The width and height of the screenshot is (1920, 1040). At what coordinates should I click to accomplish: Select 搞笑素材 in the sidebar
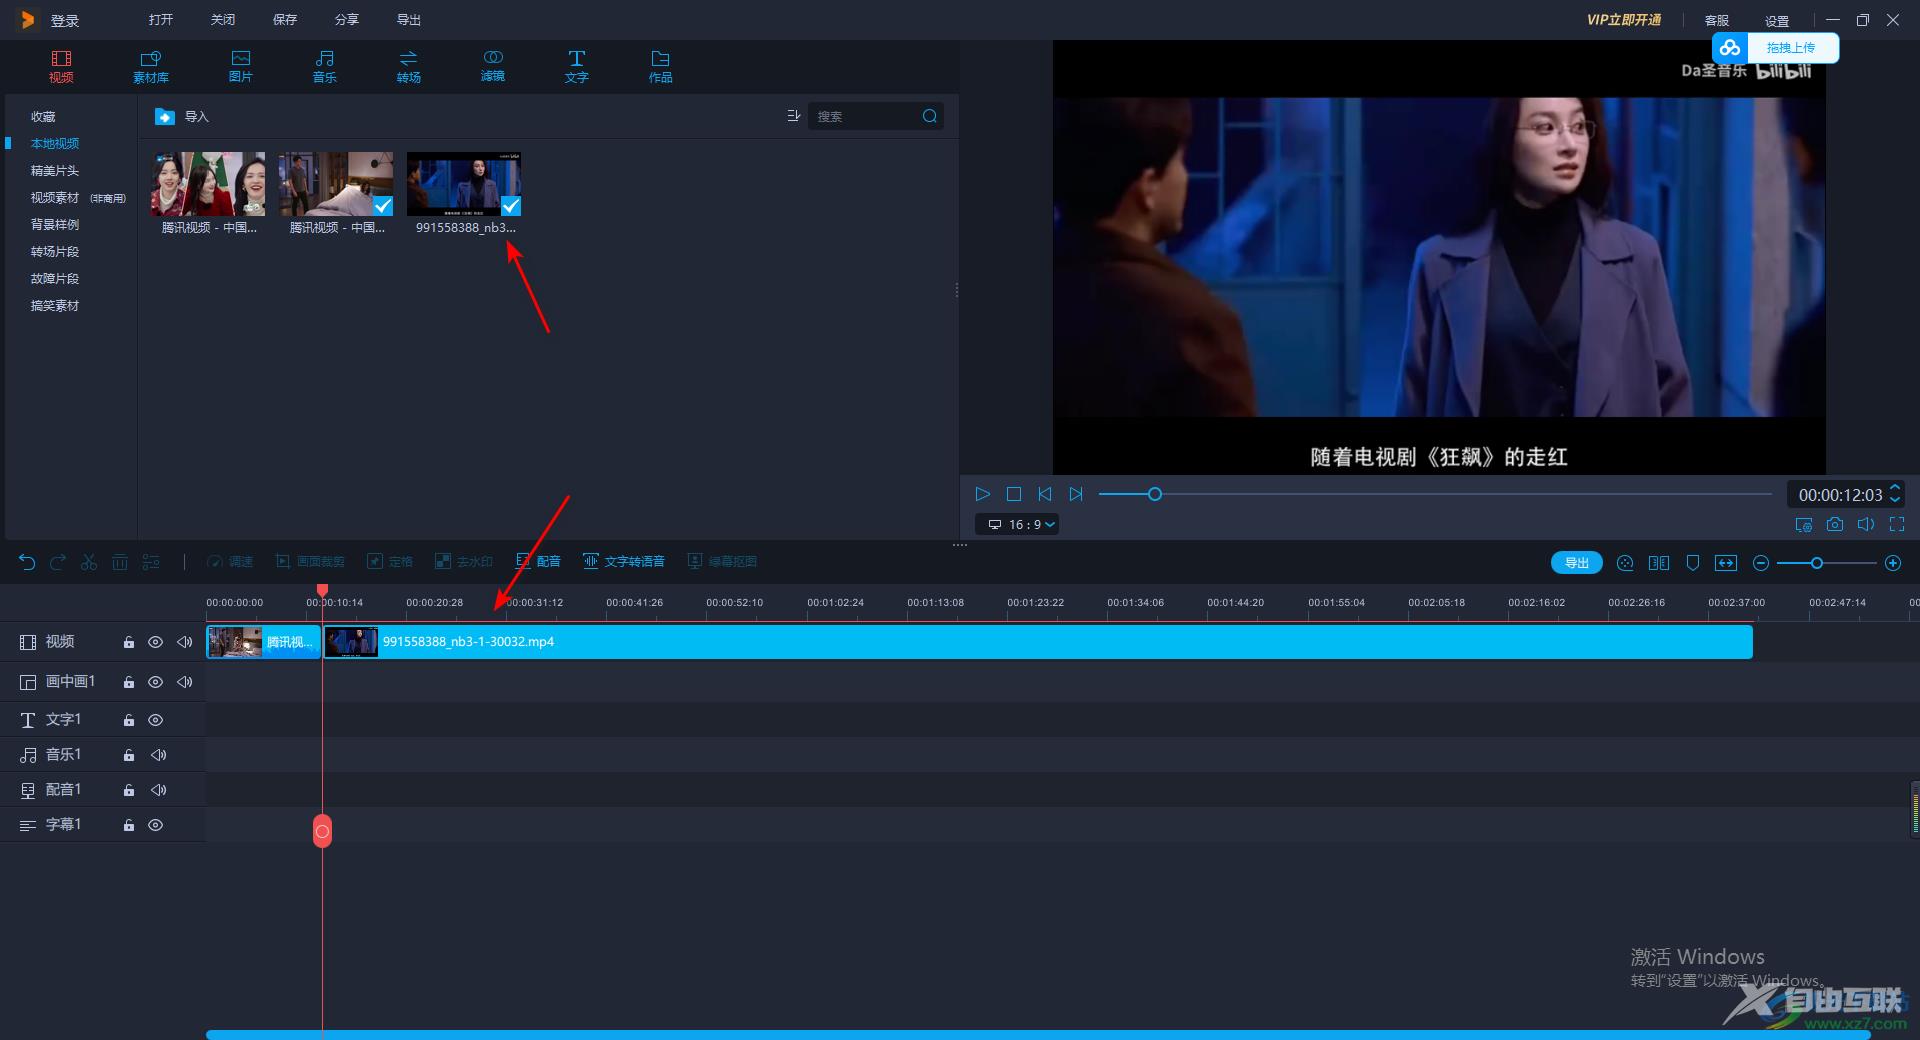(x=55, y=306)
